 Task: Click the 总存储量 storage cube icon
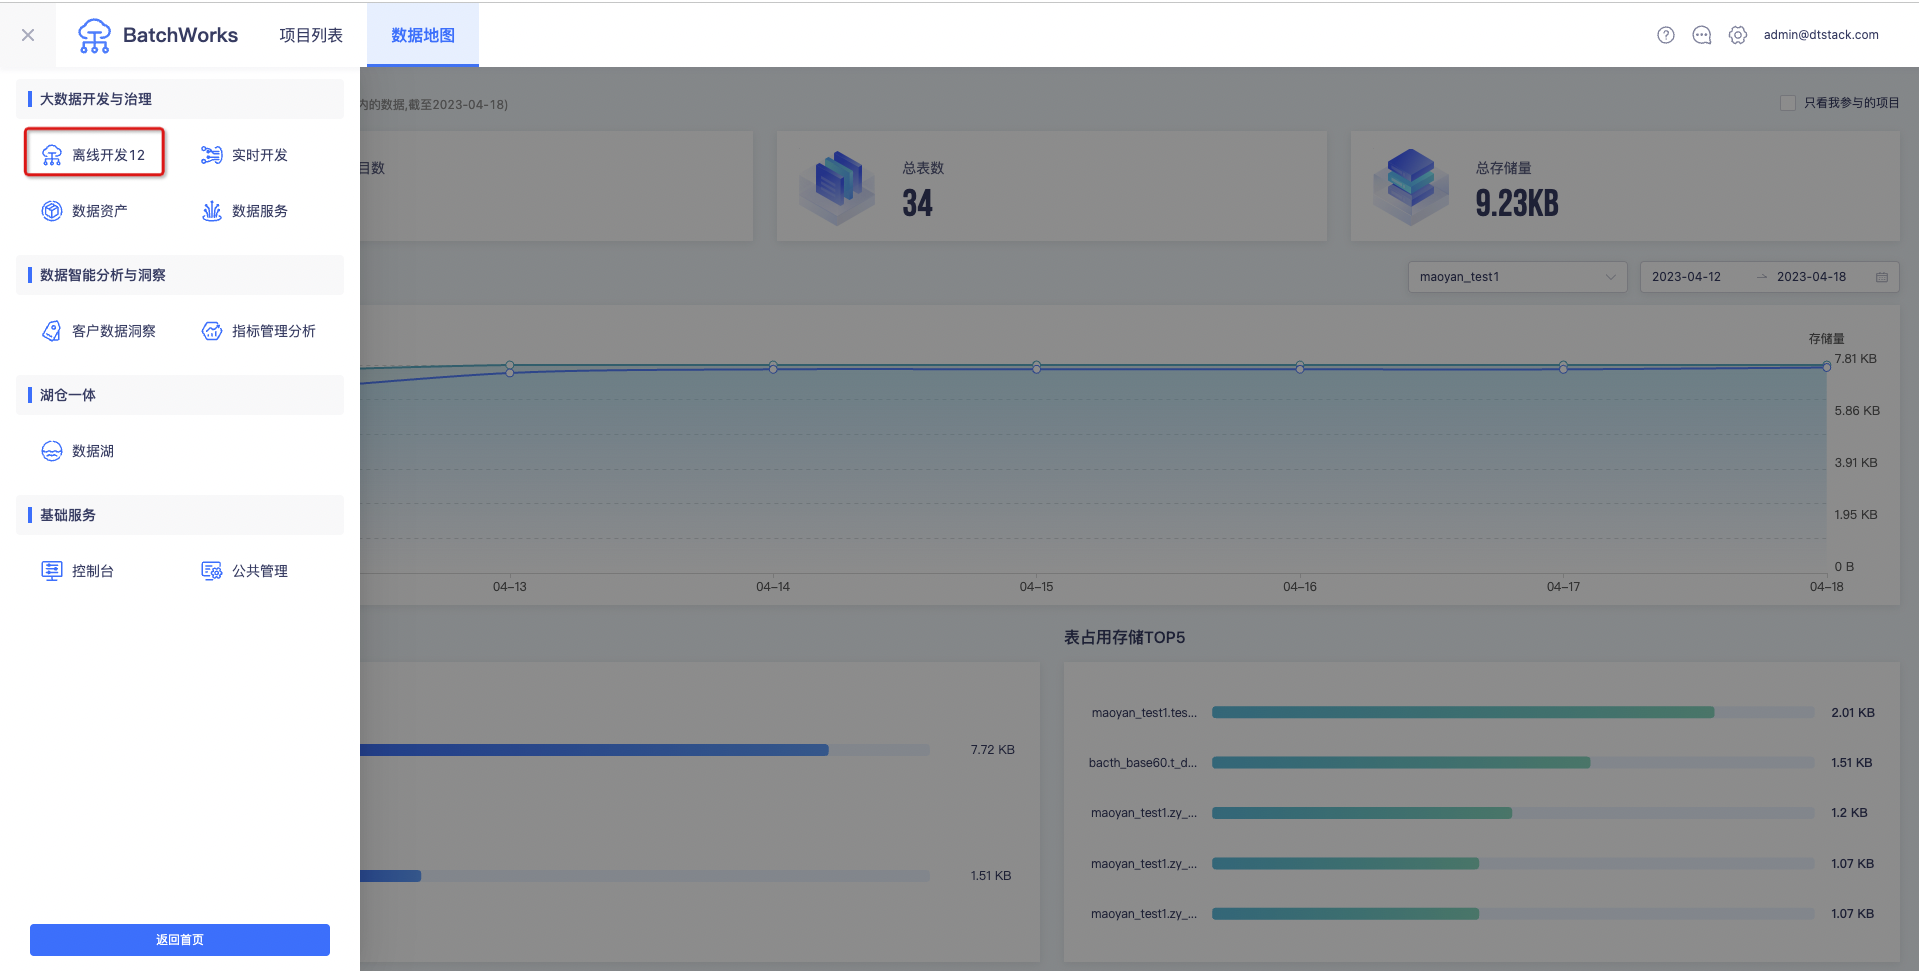point(1411,187)
